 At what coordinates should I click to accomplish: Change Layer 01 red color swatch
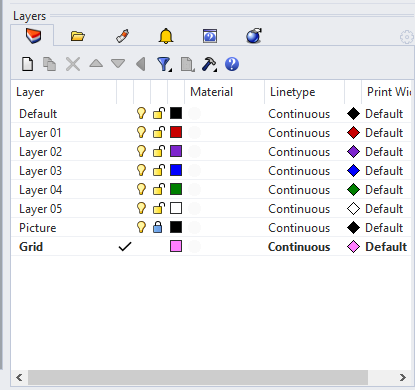[x=176, y=132]
